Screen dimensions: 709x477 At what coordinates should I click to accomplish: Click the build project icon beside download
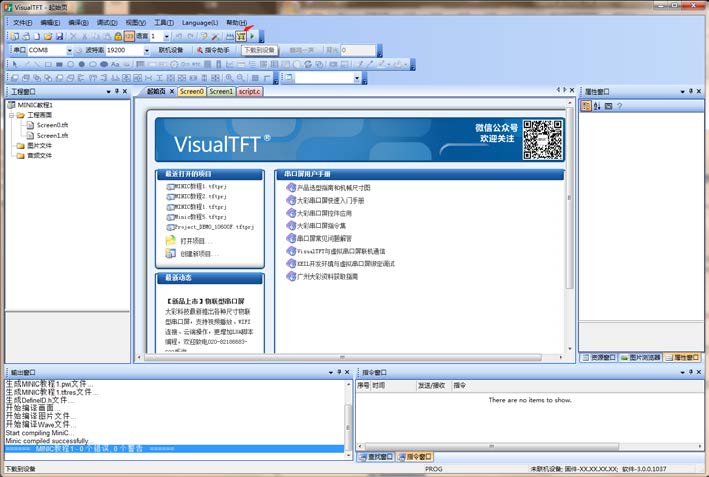pyautogui.click(x=230, y=36)
